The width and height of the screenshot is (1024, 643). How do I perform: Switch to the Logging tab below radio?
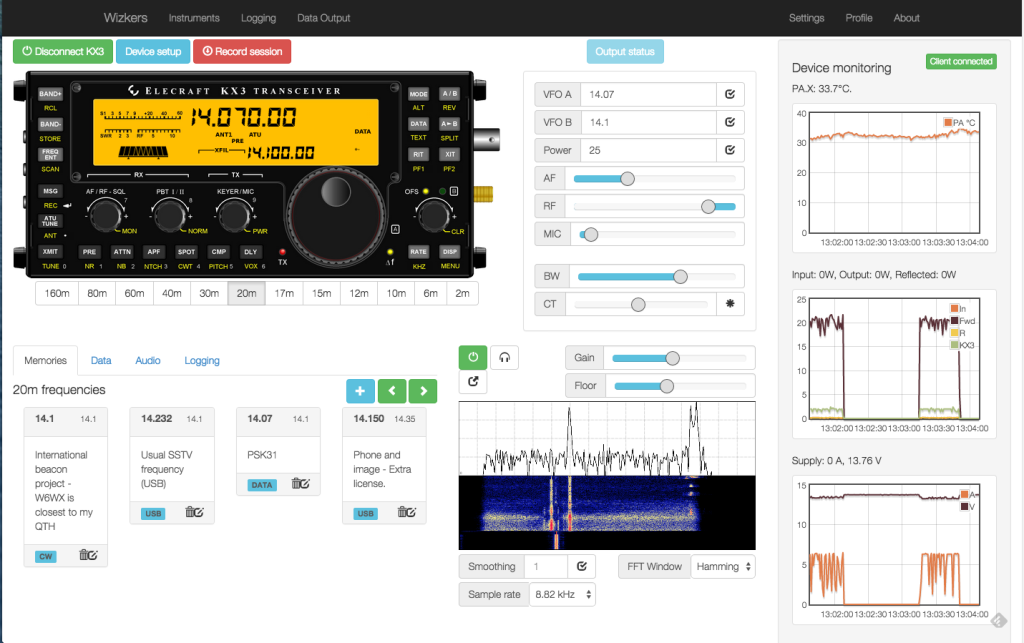click(202, 360)
